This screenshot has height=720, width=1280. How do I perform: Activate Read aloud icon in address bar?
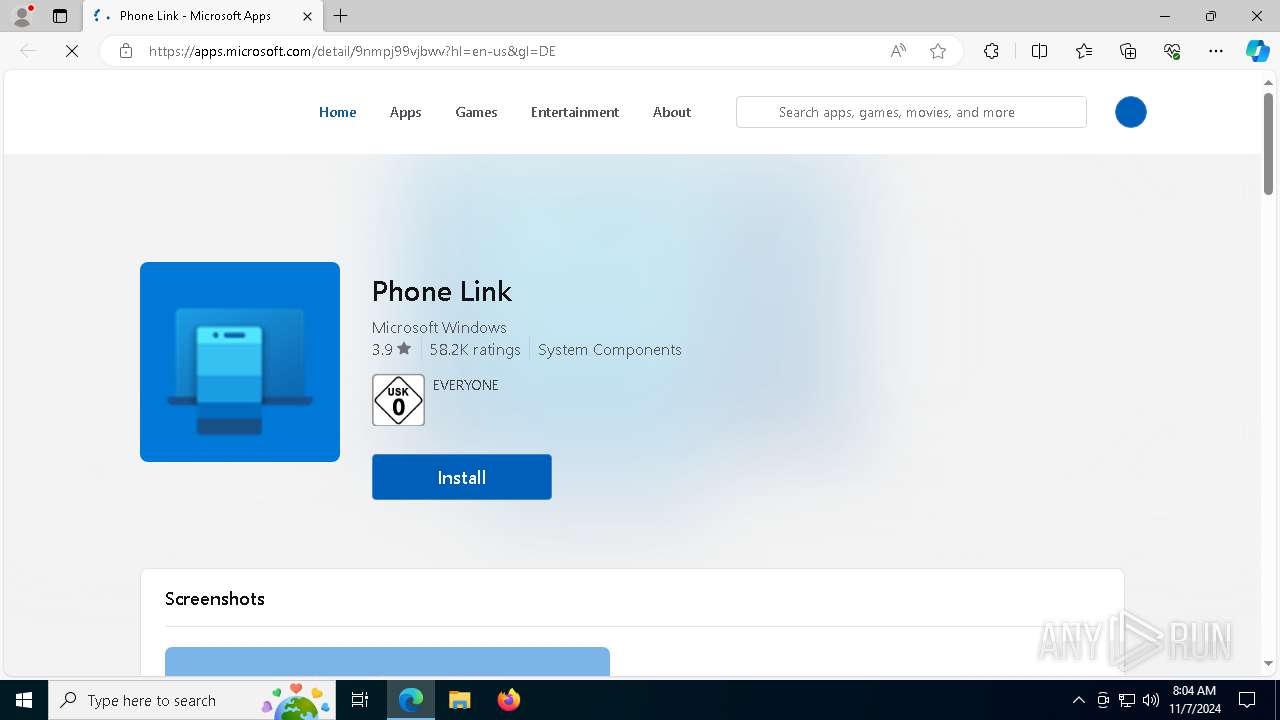[x=898, y=51]
